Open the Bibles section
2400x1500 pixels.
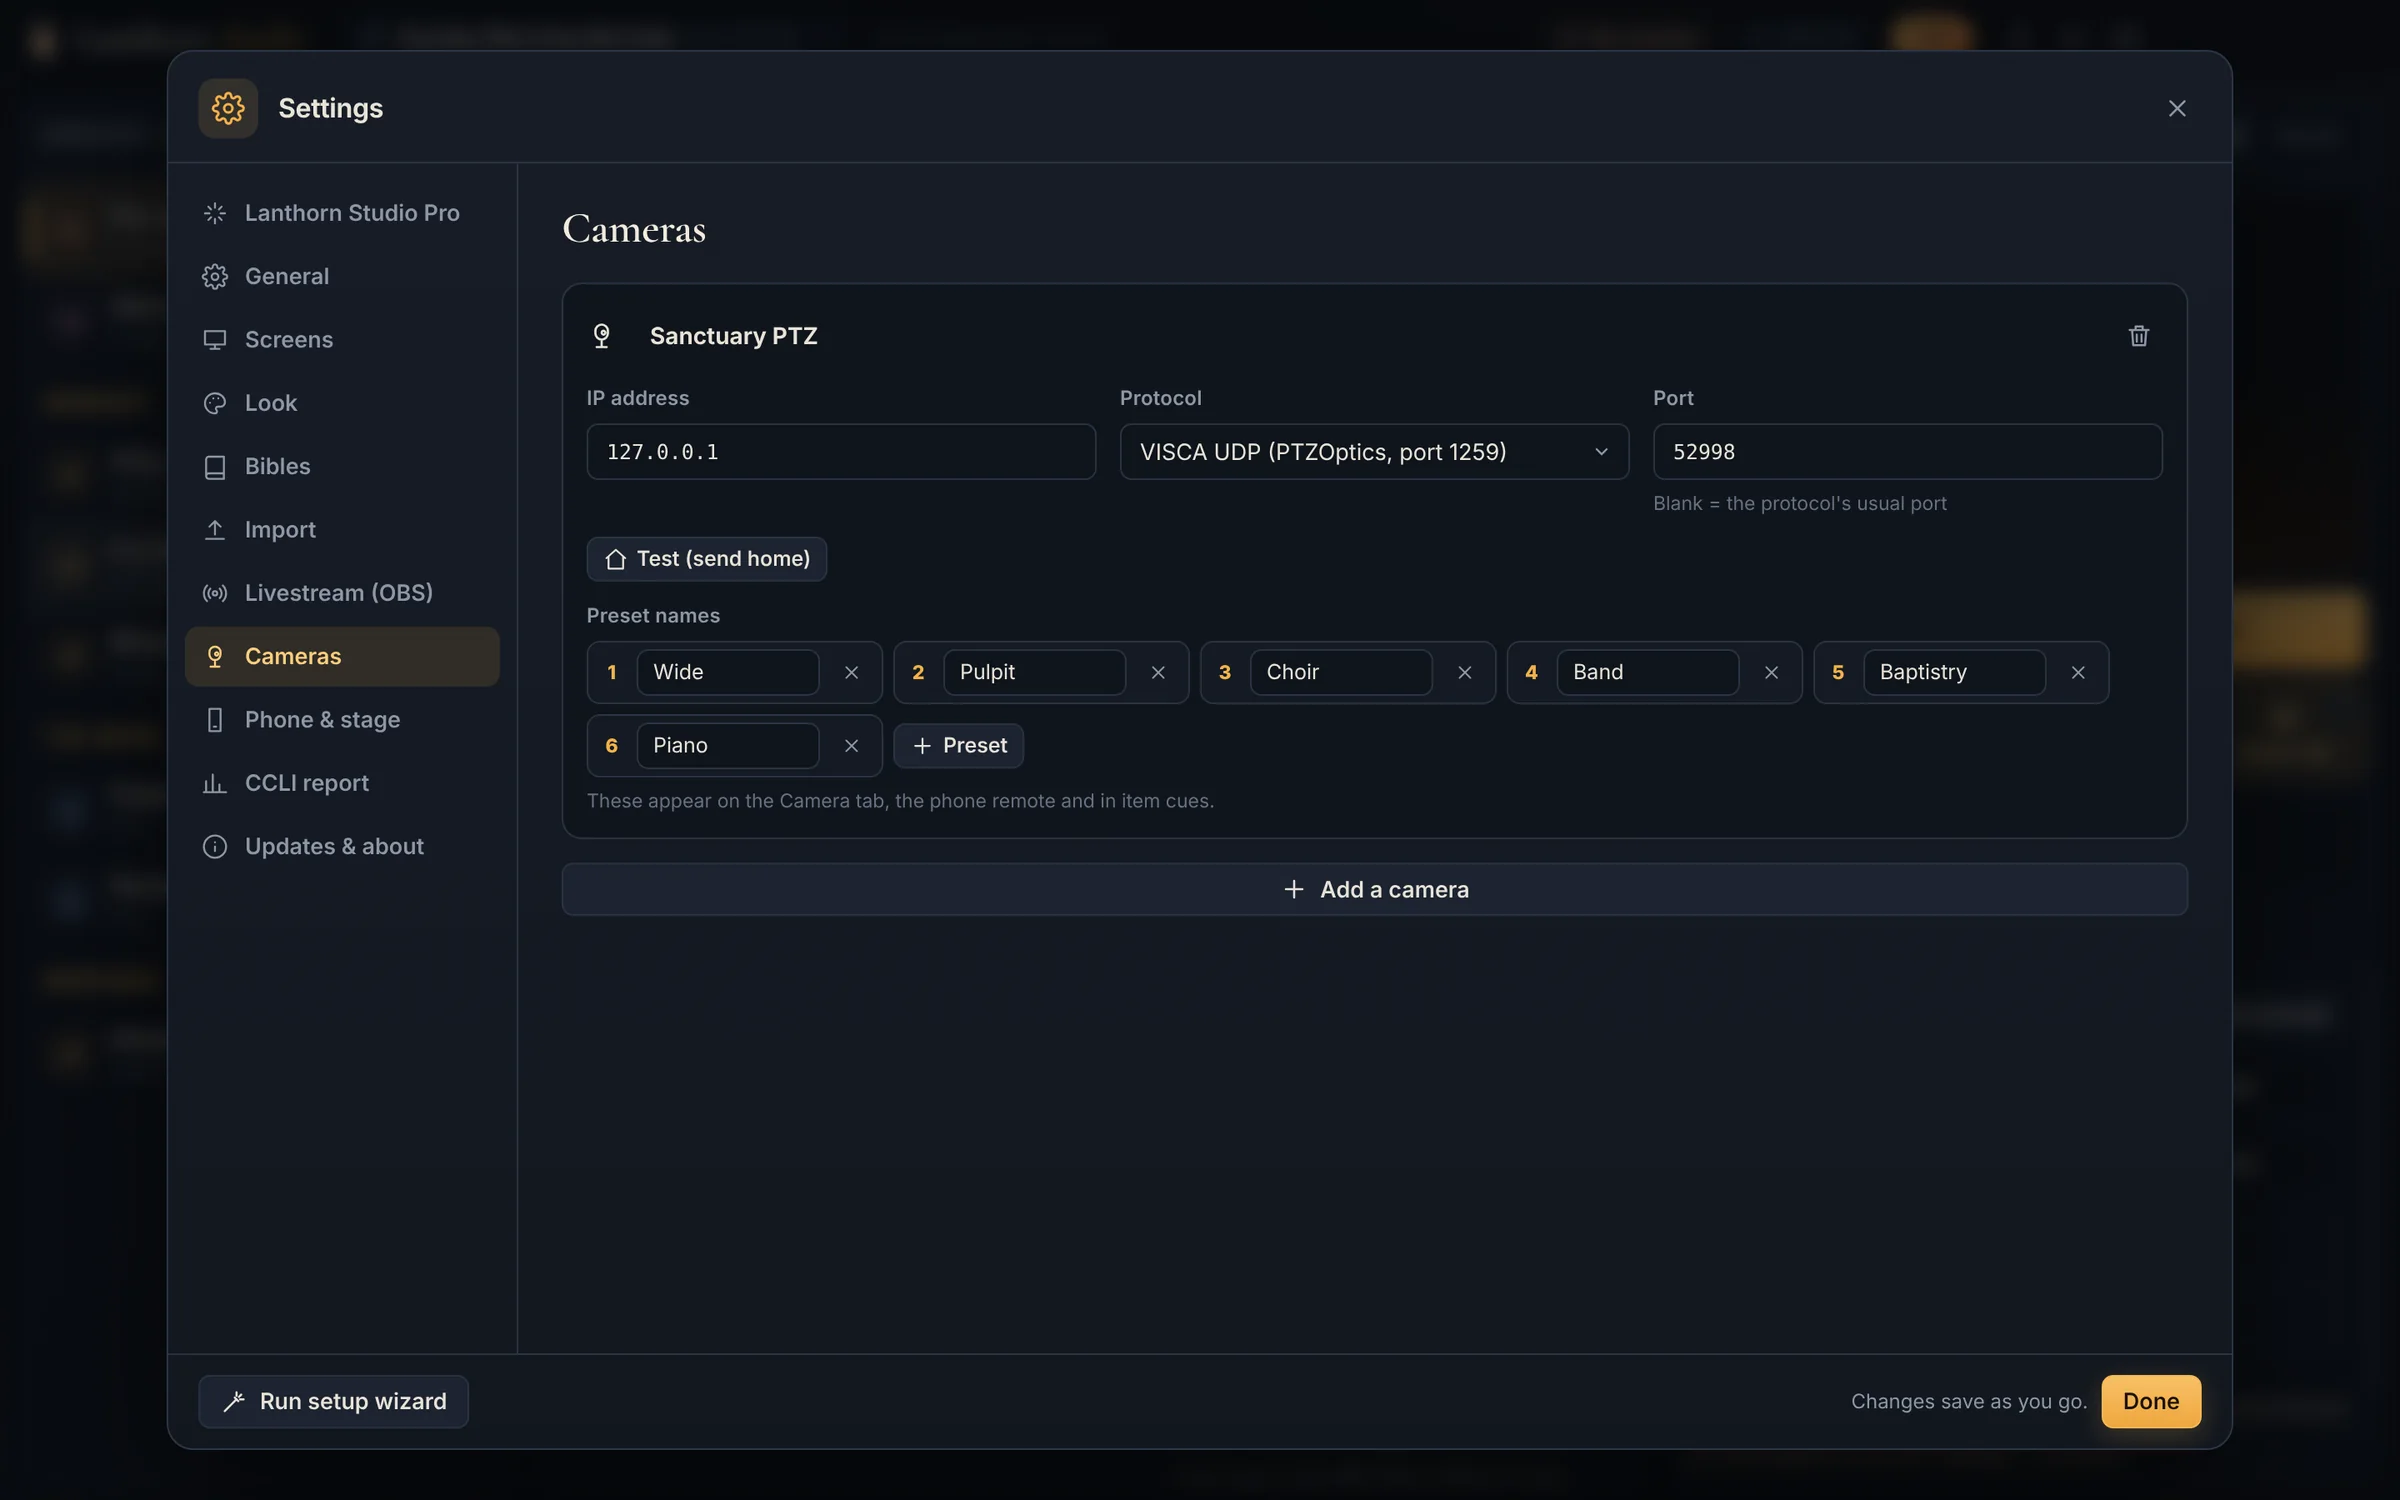(342, 466)
